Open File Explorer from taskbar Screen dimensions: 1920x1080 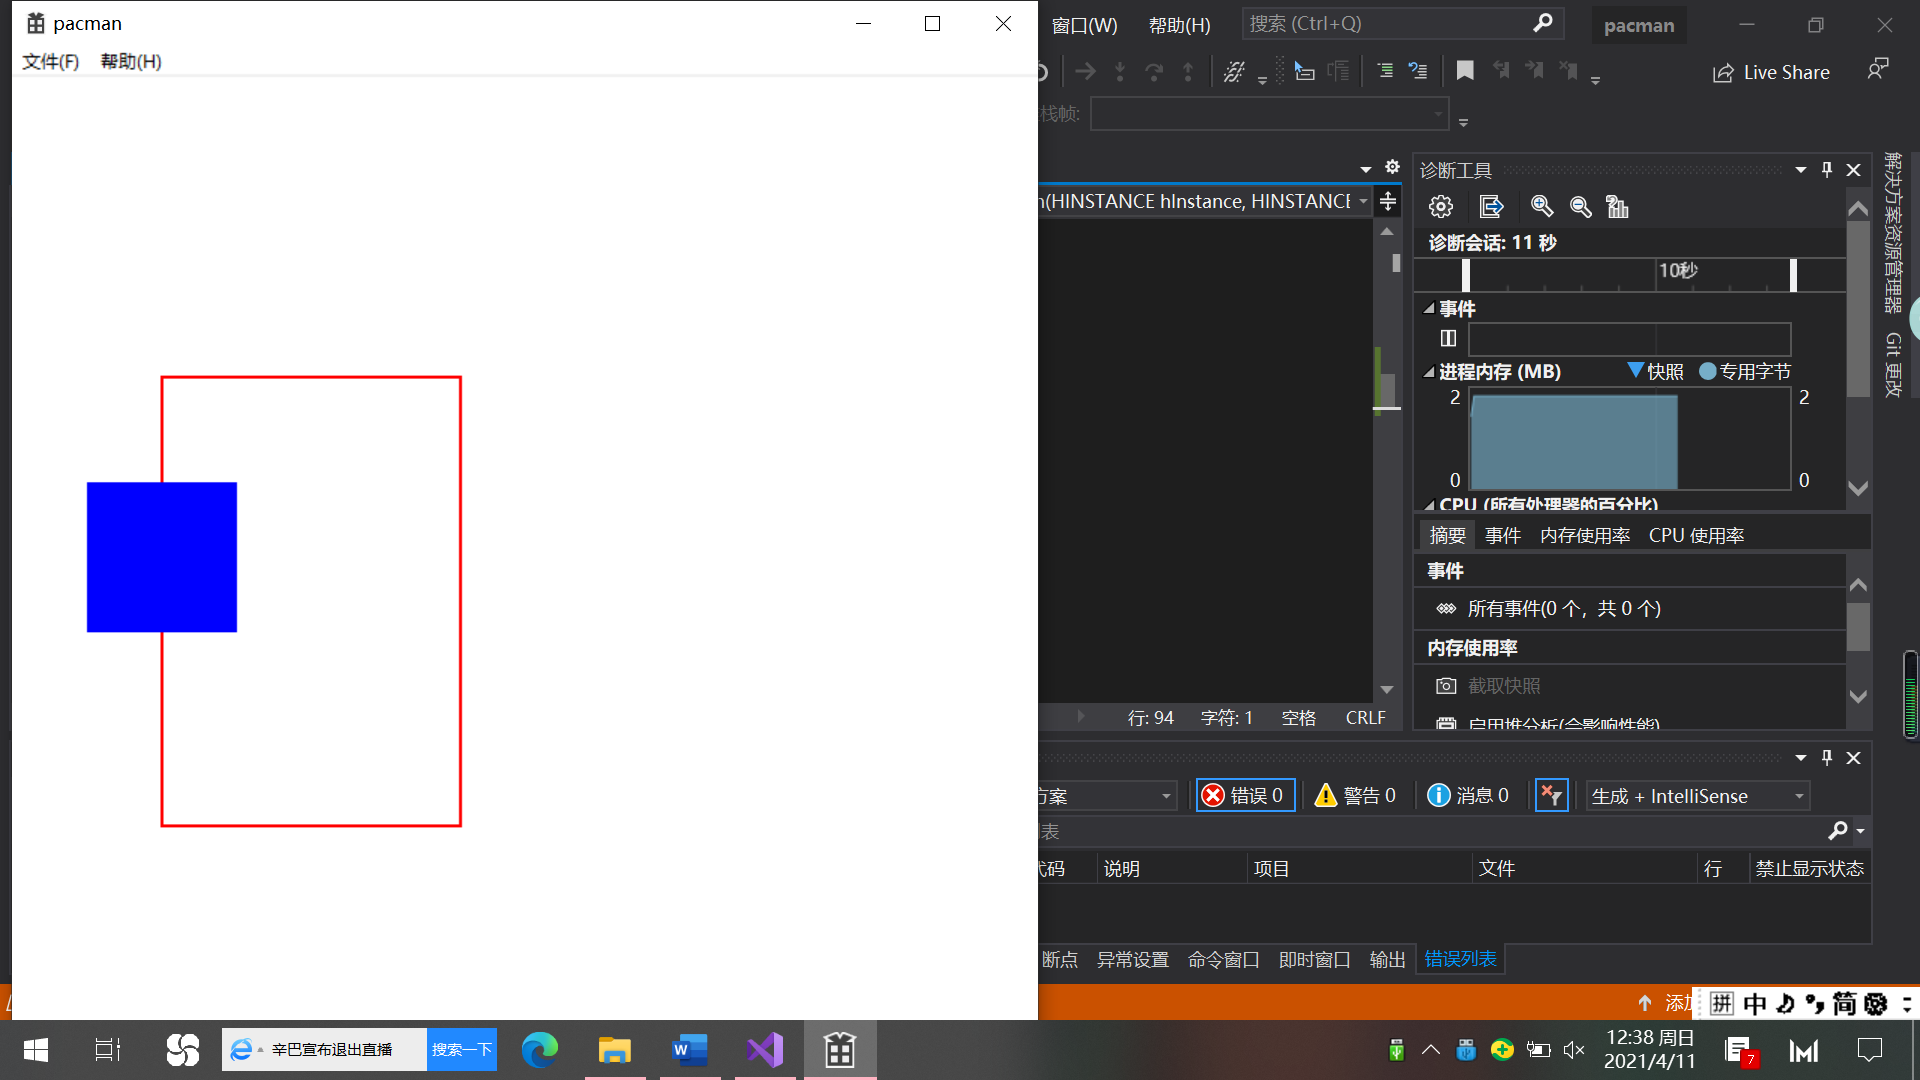[614, 1050]
